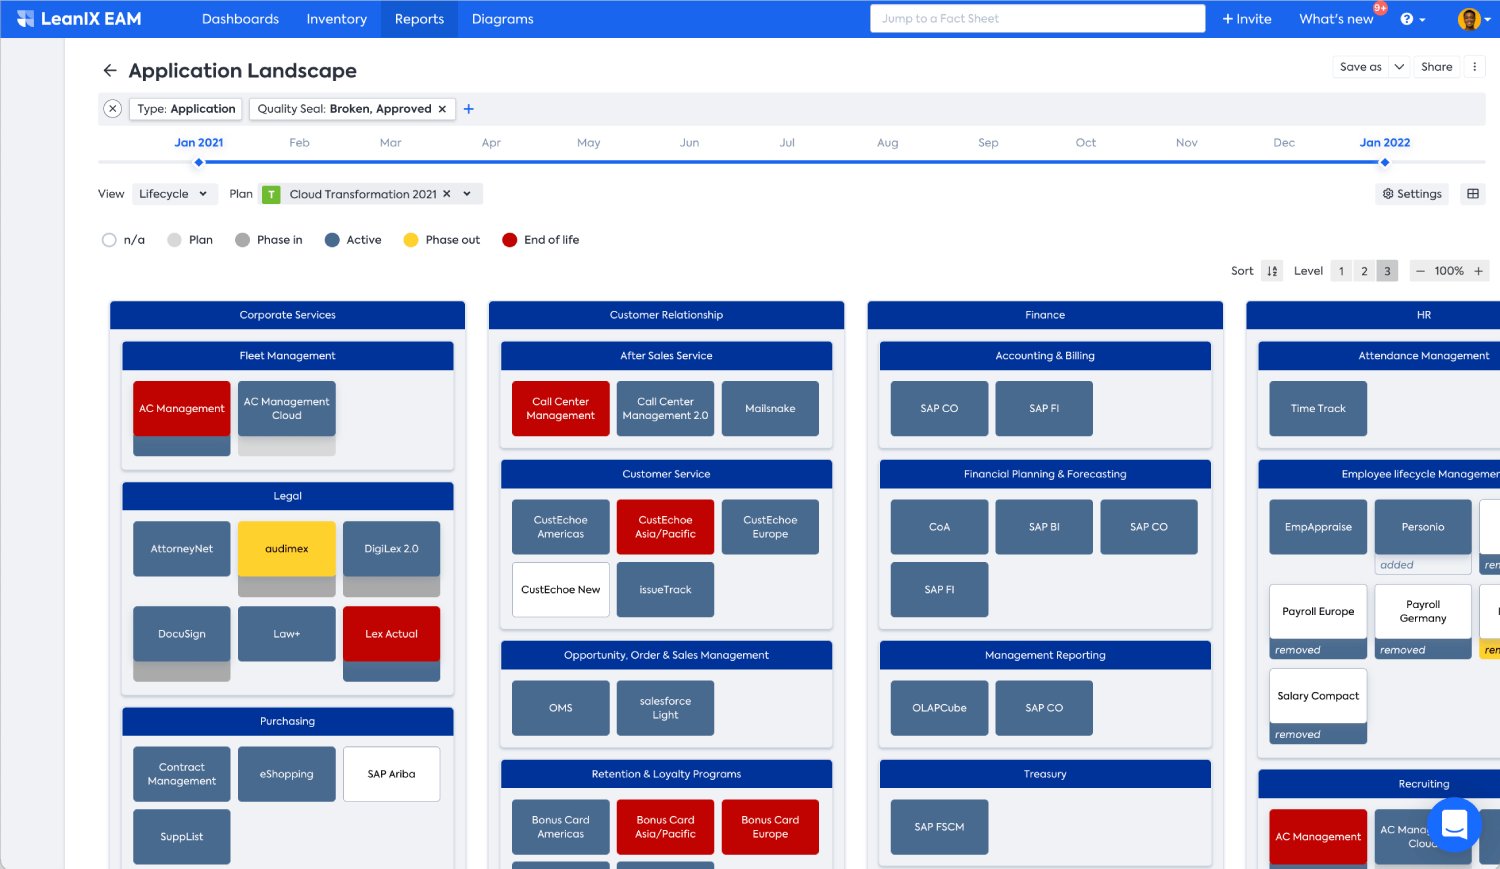Go back using the left arrow
1500x869 pixels.
[110, 70]
